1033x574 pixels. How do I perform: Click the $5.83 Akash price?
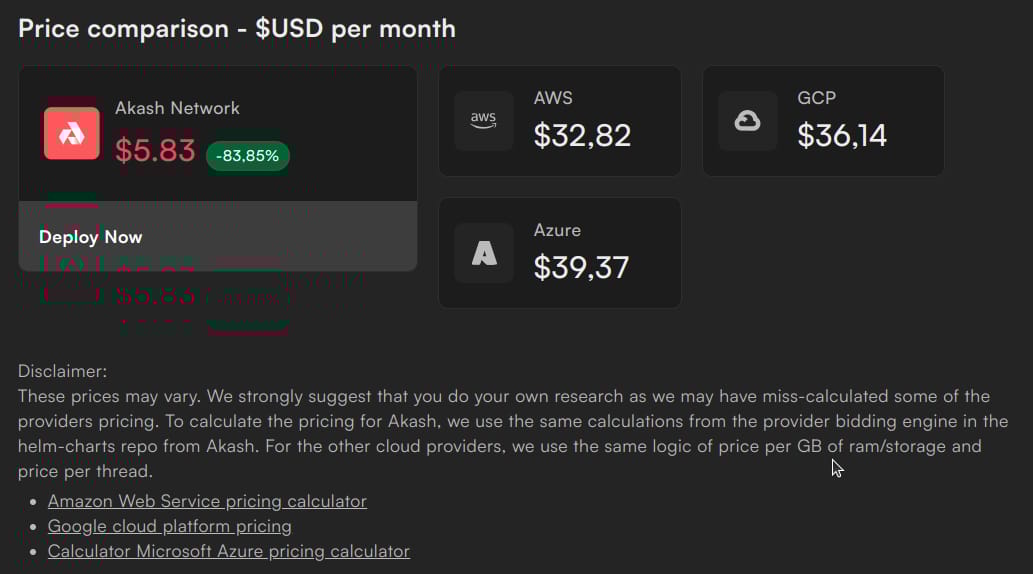(155, 150)
